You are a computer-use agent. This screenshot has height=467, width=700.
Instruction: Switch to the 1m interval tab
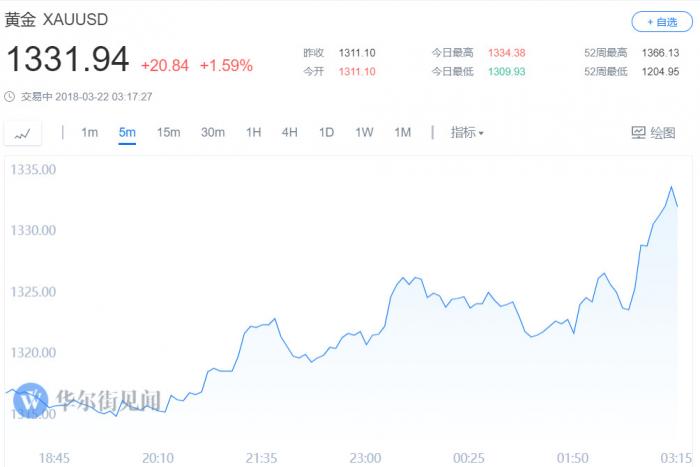(89, 133)
